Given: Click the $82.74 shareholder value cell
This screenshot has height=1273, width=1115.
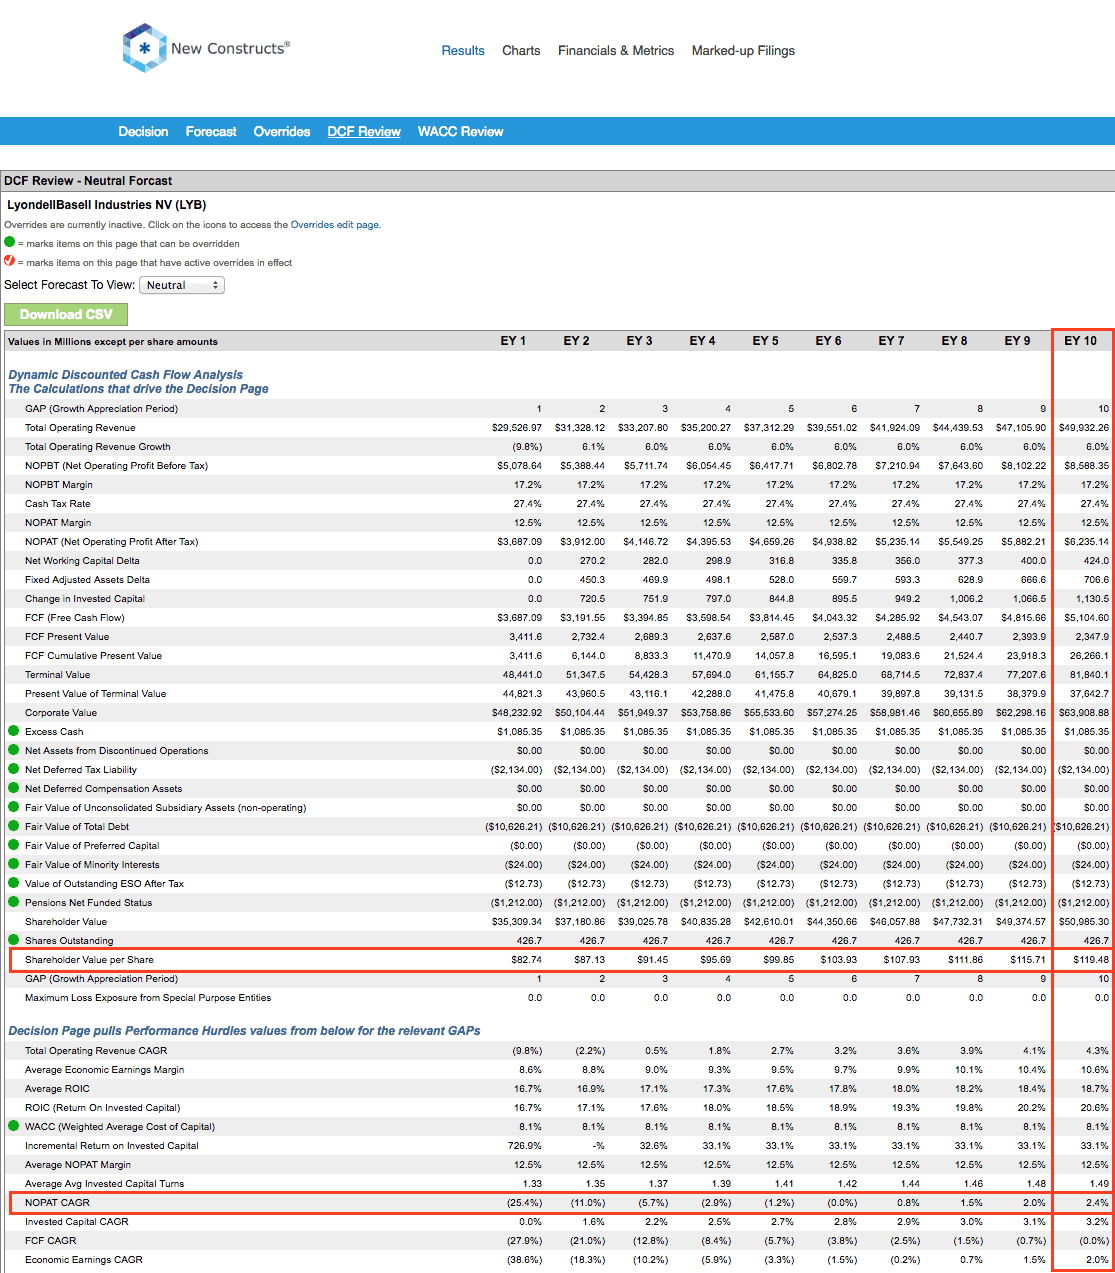Looking at the screenshot, I should click(526, 959).
